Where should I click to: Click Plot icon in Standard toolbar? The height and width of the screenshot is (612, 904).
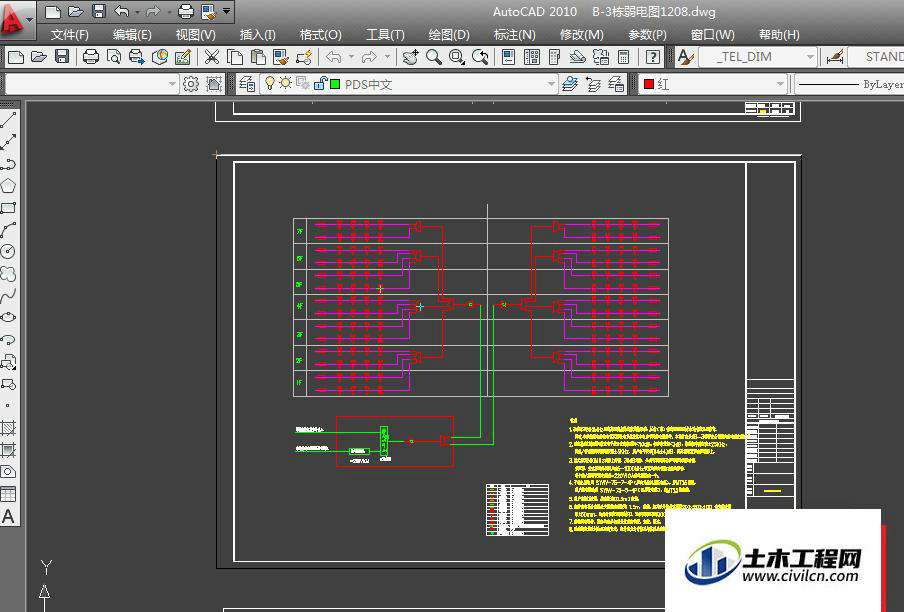[91, 56]
